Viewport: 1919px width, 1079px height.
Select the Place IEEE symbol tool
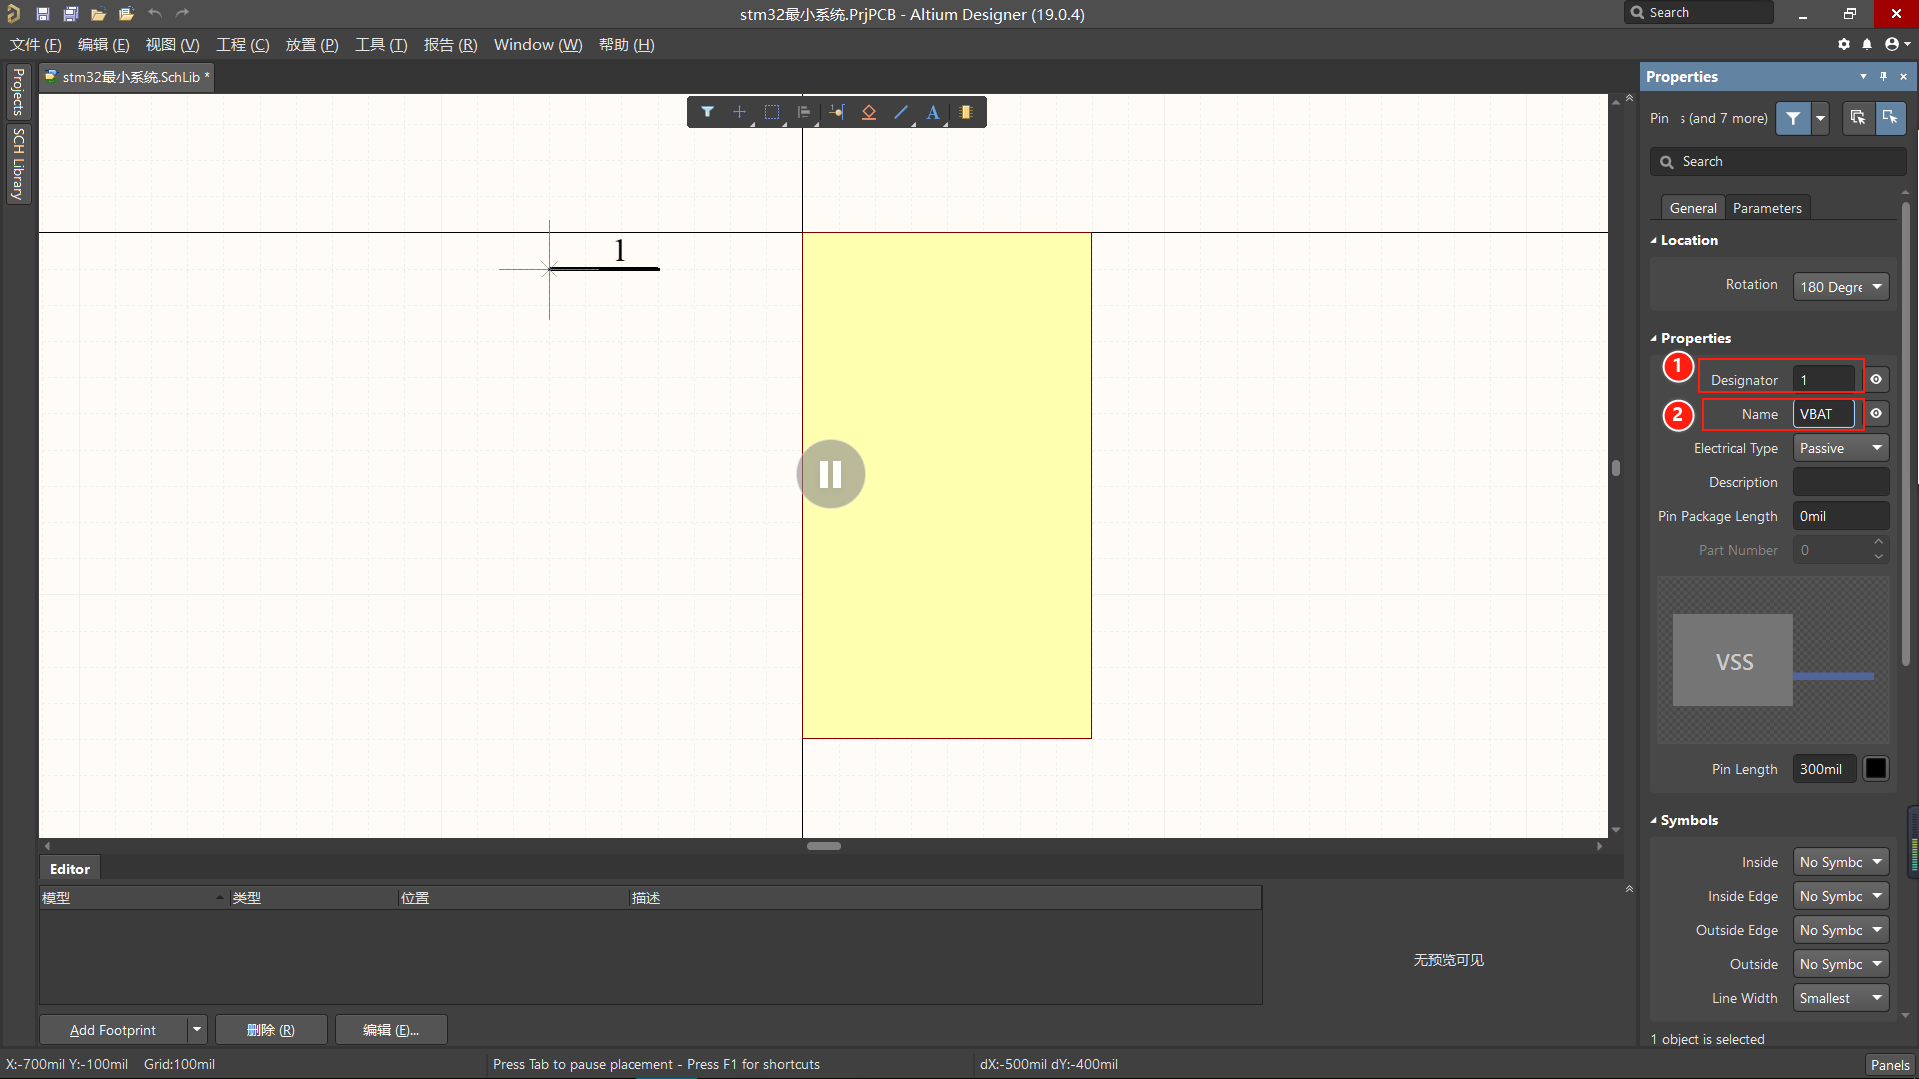(869, 112)
